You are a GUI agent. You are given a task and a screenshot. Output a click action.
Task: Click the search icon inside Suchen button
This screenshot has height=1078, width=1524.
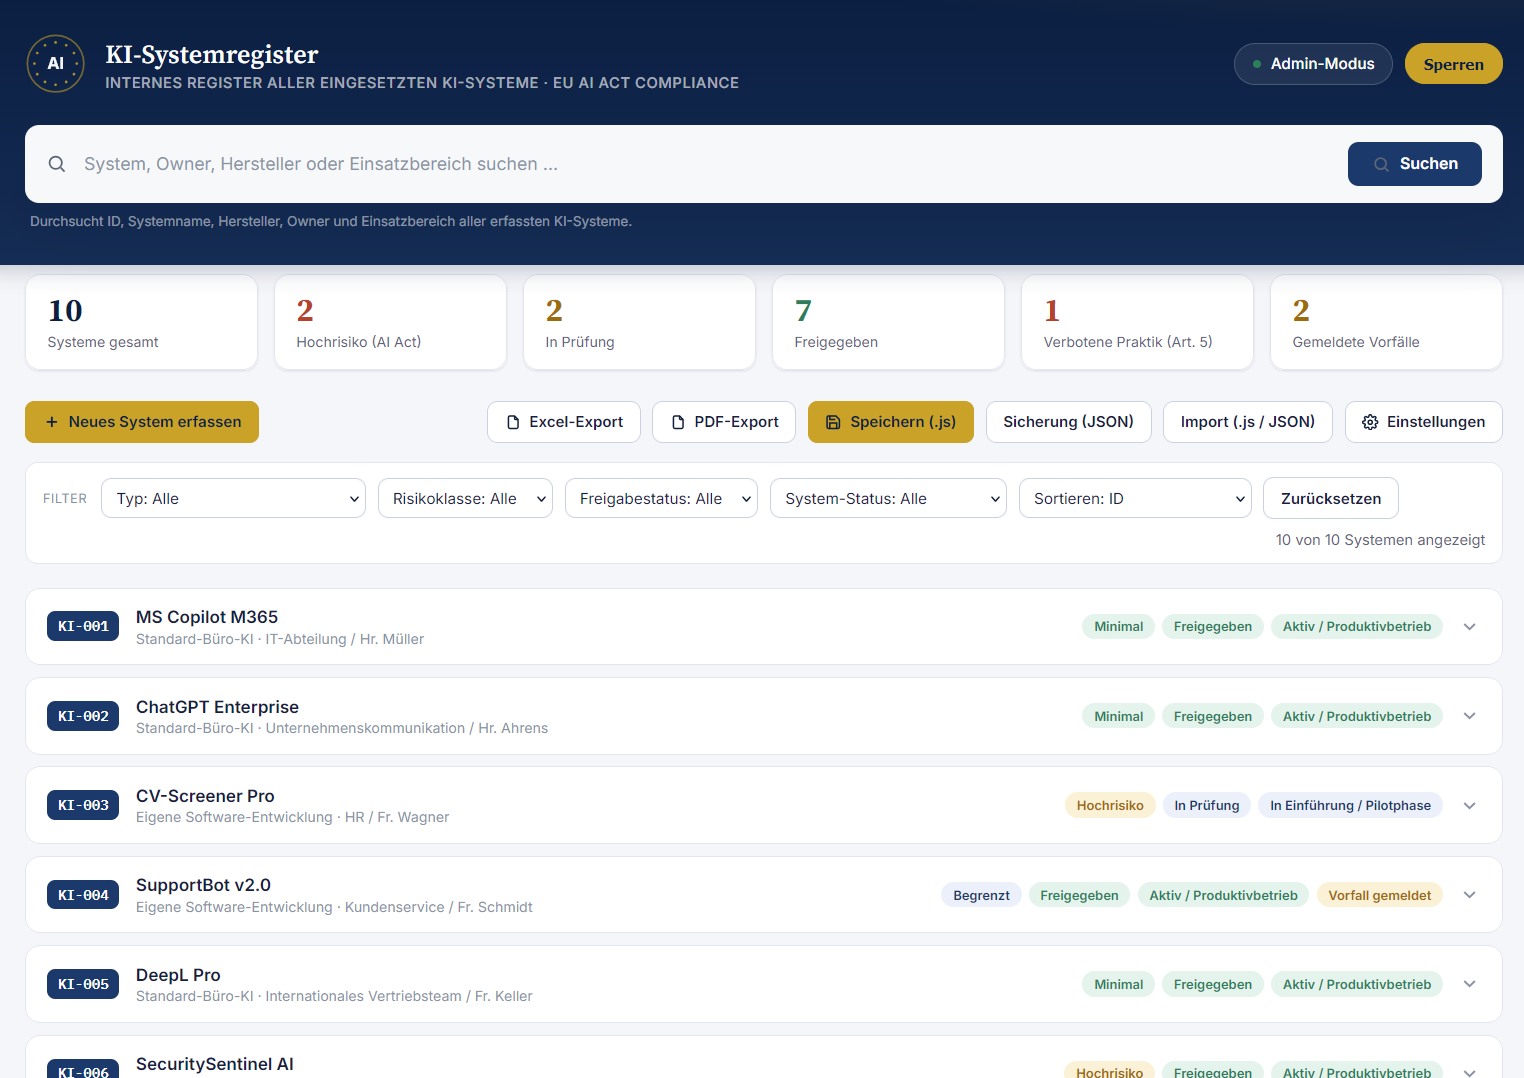coord(1381,164)
